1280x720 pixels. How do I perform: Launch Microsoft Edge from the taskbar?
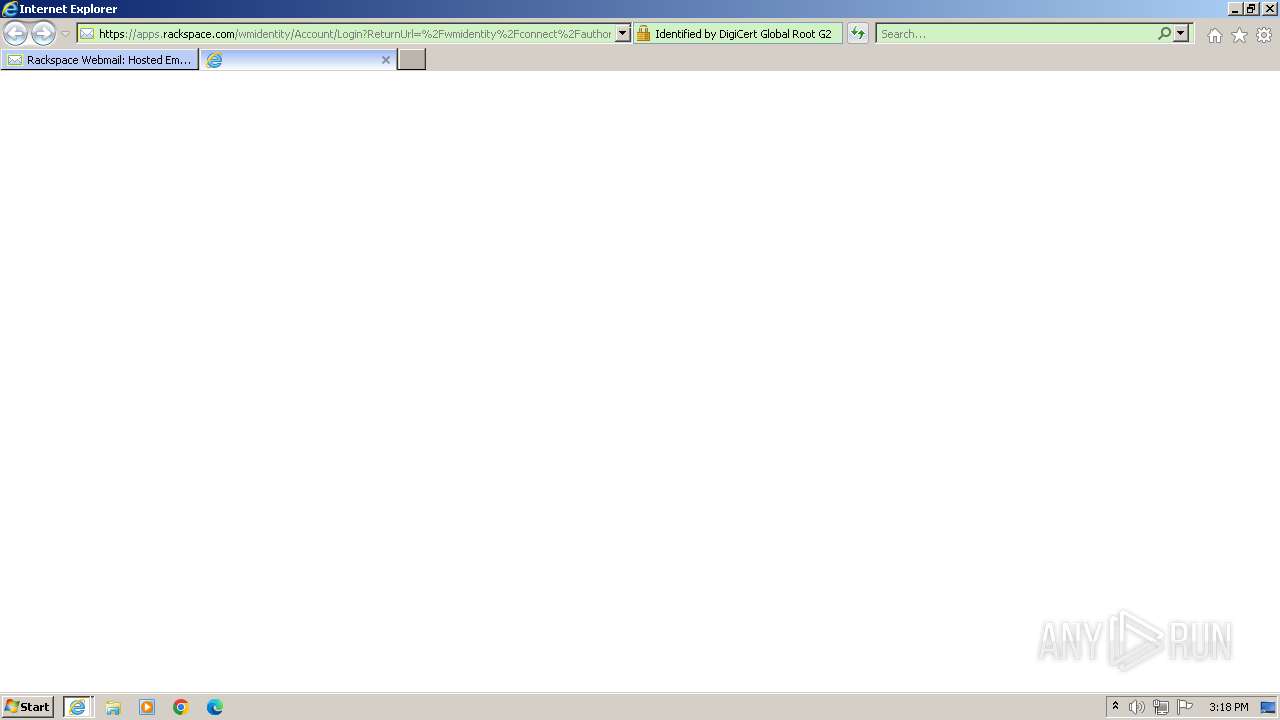[x=215, y=707]
